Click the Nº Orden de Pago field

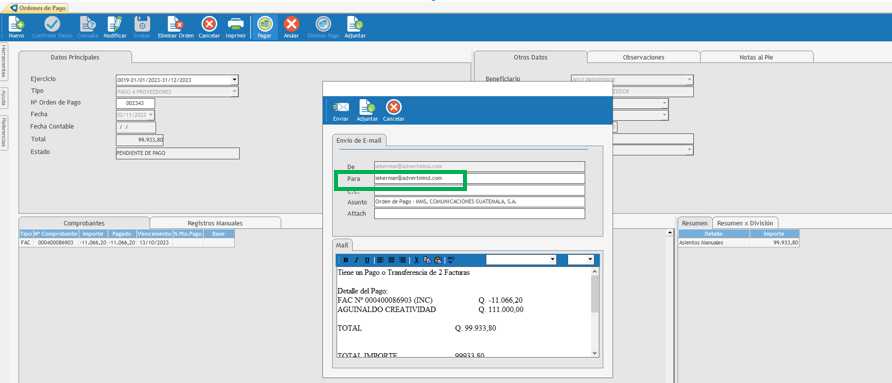pos(135,104)
